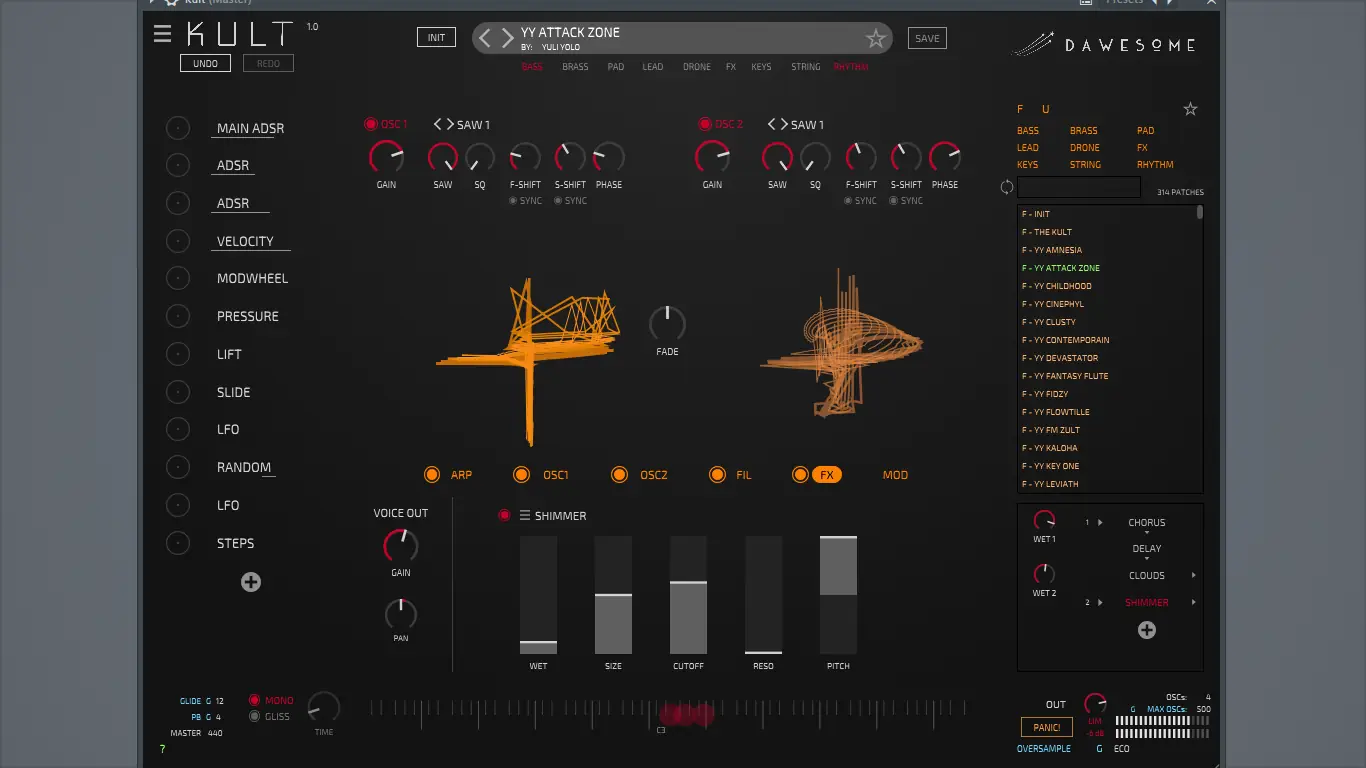Click the LIFT modulator circle

click(177, 354)
